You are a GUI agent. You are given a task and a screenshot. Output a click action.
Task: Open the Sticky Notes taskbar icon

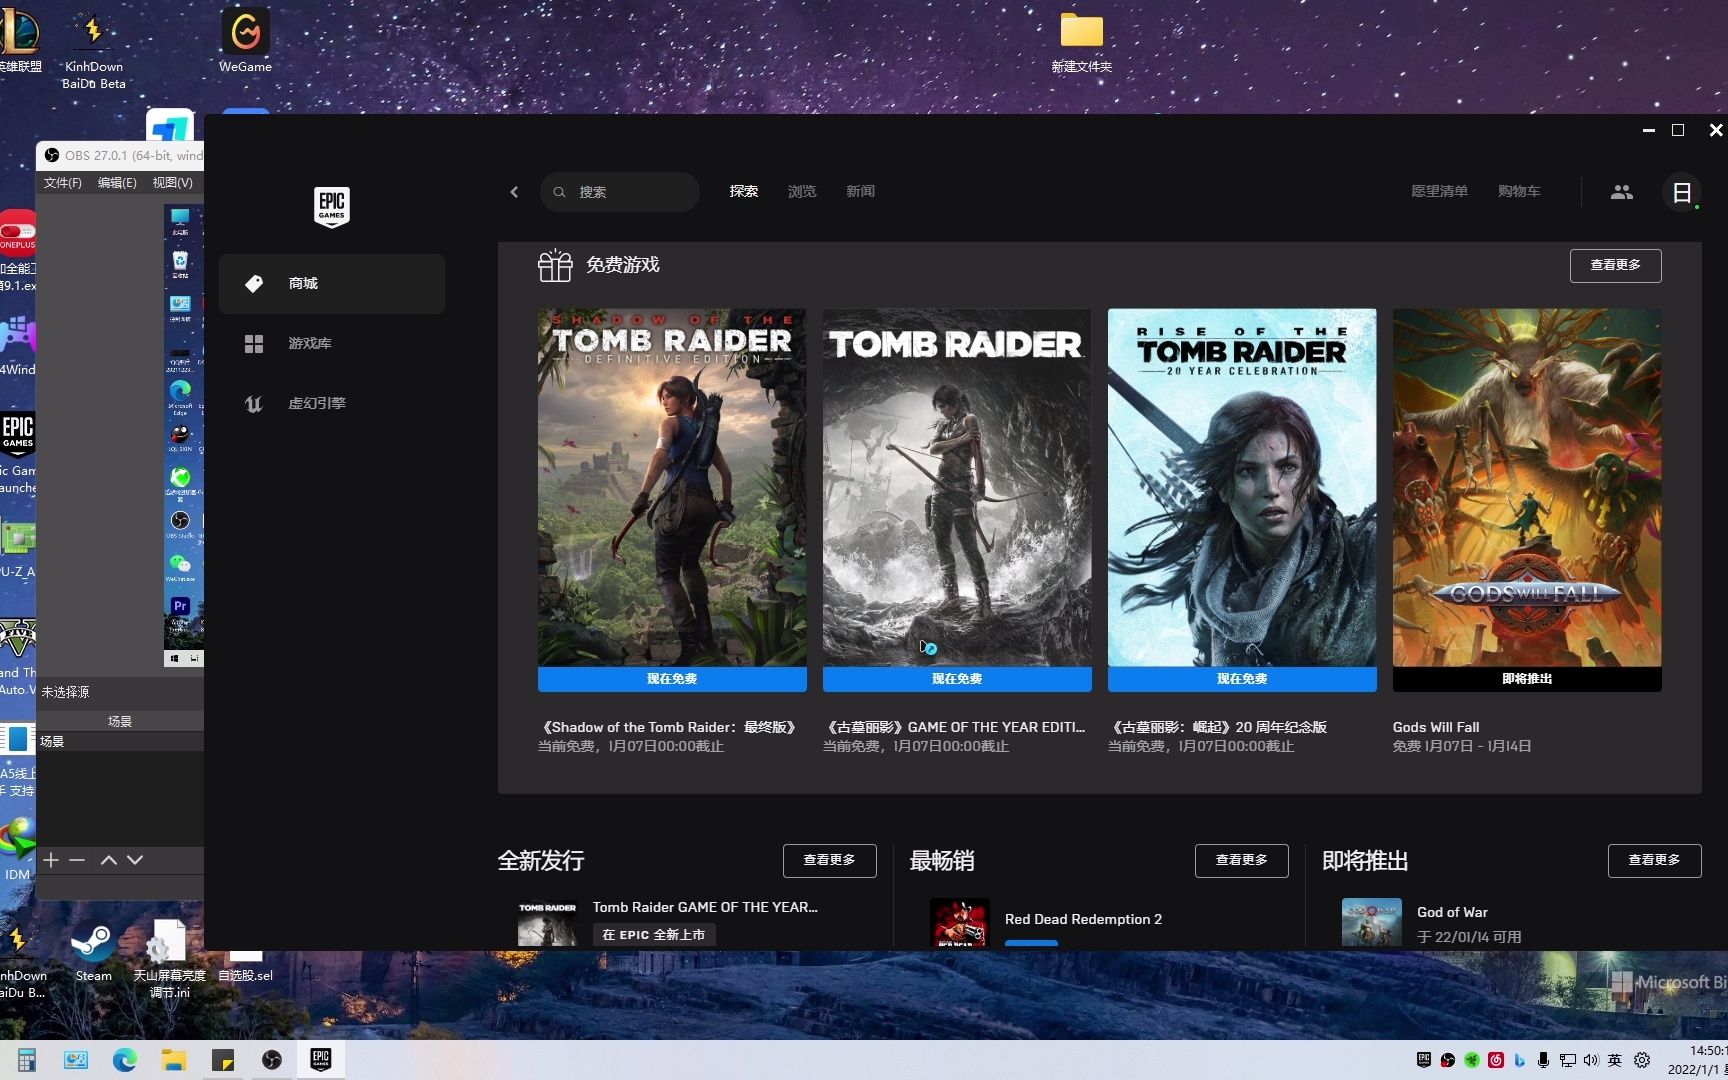[223, 1060]
